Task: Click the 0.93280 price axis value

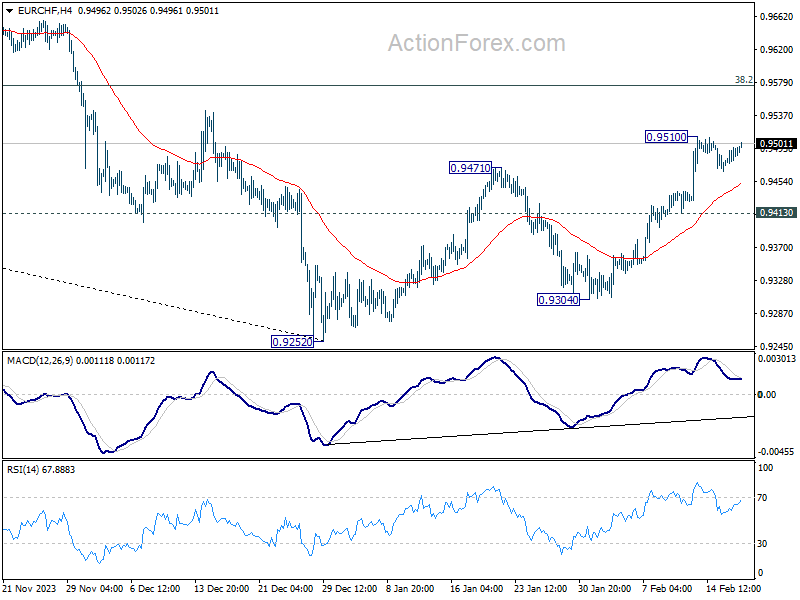Action: [777, 281]
